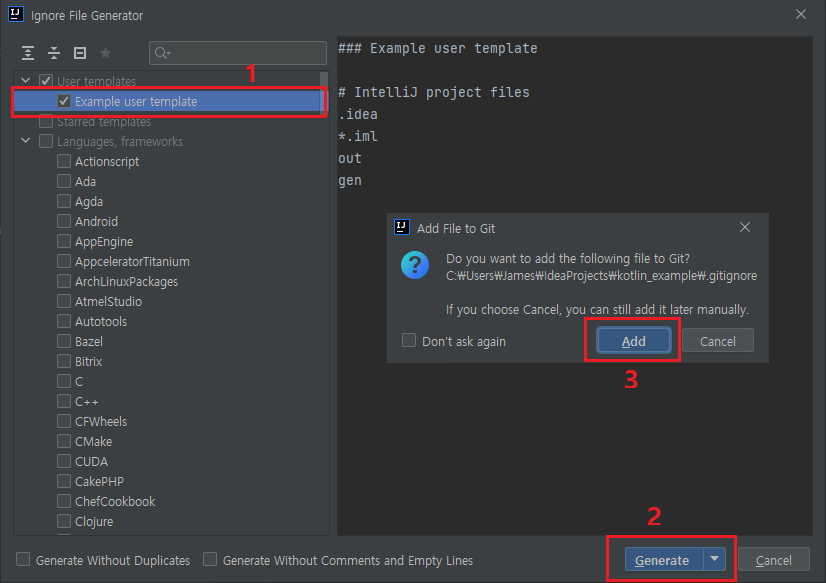Screen dimensions: 826x583
Task: Check the CakePHP checkbox
Action: (x=64, y=481)
